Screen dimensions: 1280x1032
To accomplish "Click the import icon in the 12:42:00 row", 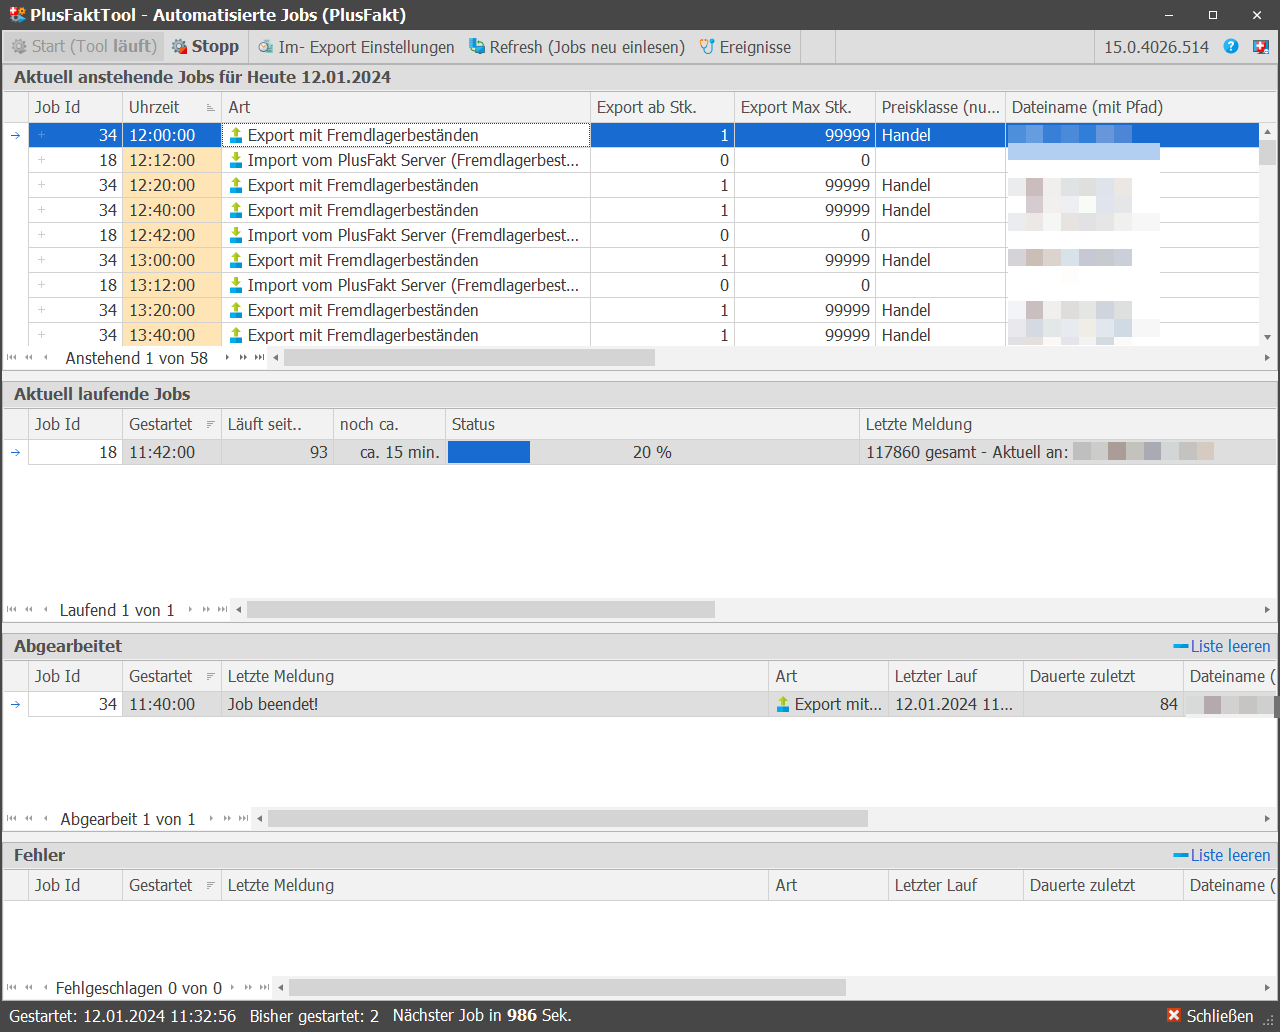I will tap(236, 235).
